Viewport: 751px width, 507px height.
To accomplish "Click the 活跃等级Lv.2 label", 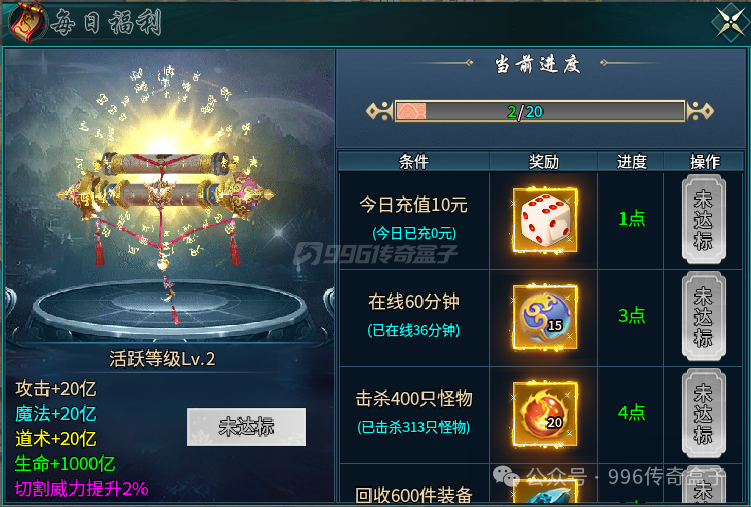I will coord(162,359).
